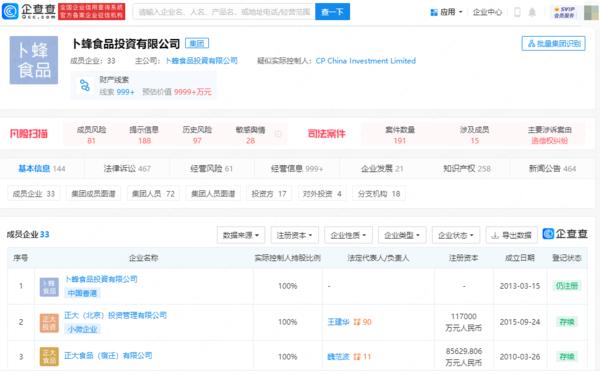The width and height of the screenshot is (600, 371).
Task: Select the 投资方 17 sub-tab
Action: coord(269,194)
